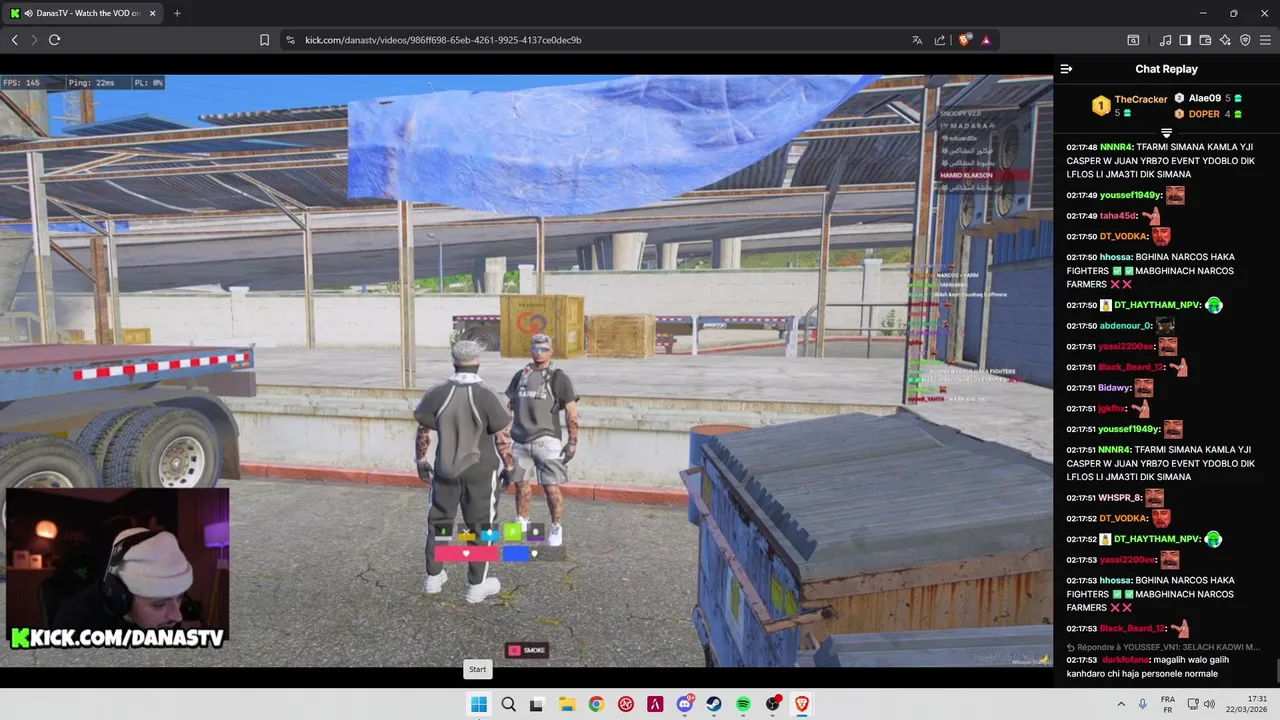Open Adobe Acrobat from taskbar
The height and width of the screenshot is (720, 1280).
point(655,704)
